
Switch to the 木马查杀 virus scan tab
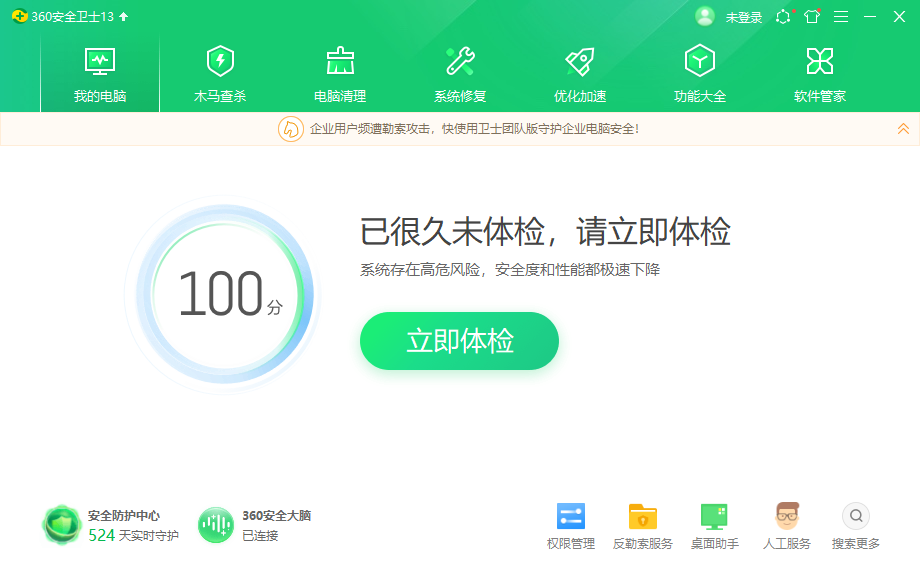pyautogui.click(x=218, y=70)
